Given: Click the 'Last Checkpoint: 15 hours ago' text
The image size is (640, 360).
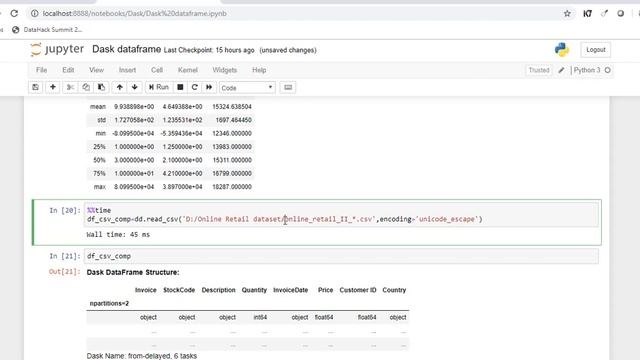Looking at the screenshot, I should tap(209, 50).
